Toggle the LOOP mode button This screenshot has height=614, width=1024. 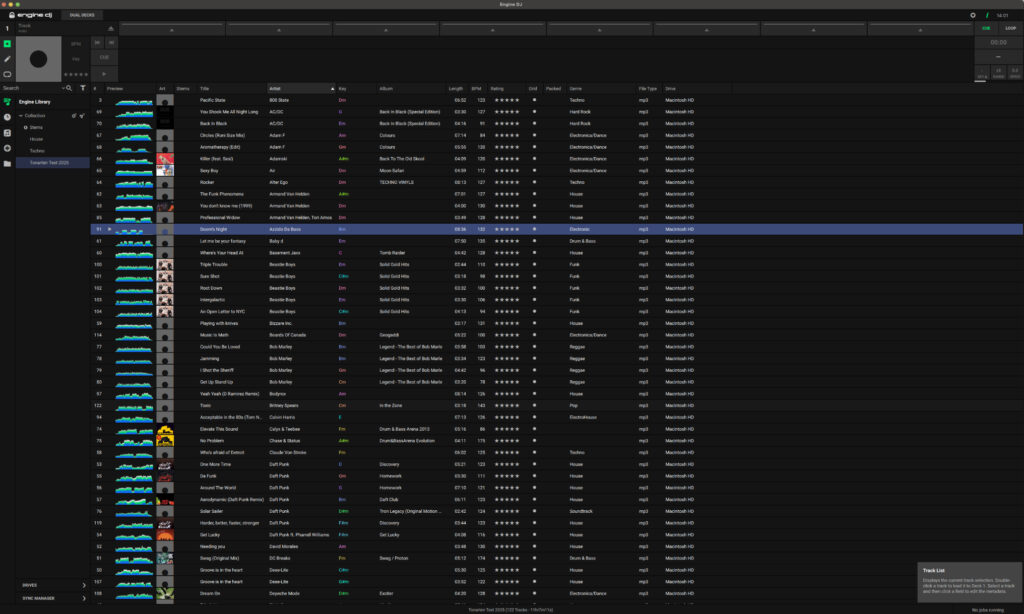(1010, 28)
